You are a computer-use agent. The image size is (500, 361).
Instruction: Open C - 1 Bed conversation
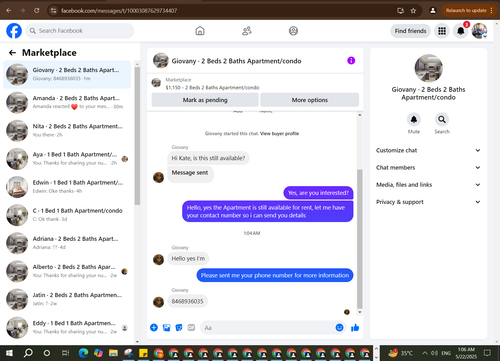click(x=67, y=215)
